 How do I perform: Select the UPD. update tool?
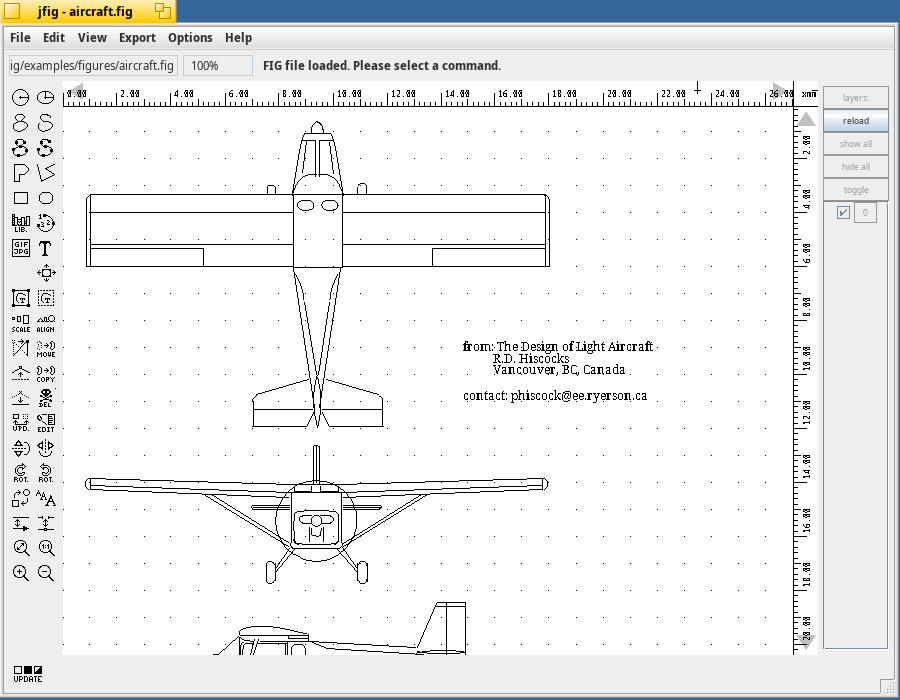(21, 423)
